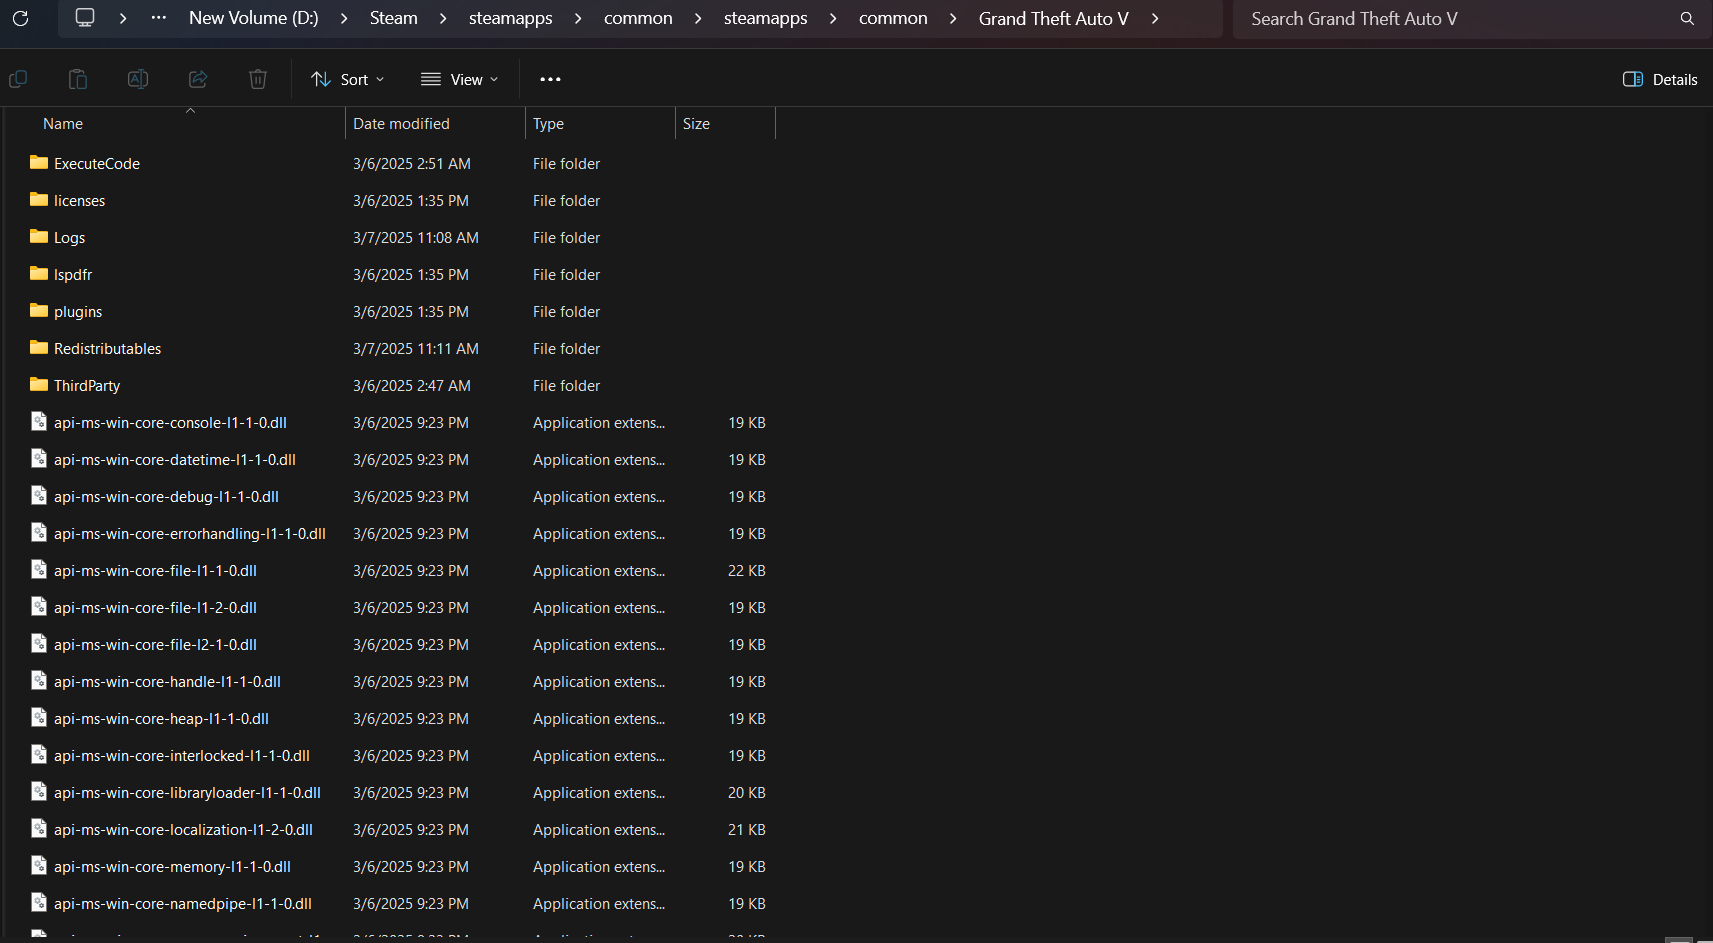Click the Paste clipboard icon
The width and height of the screenshot is (1713, 943).
[78, 79]
